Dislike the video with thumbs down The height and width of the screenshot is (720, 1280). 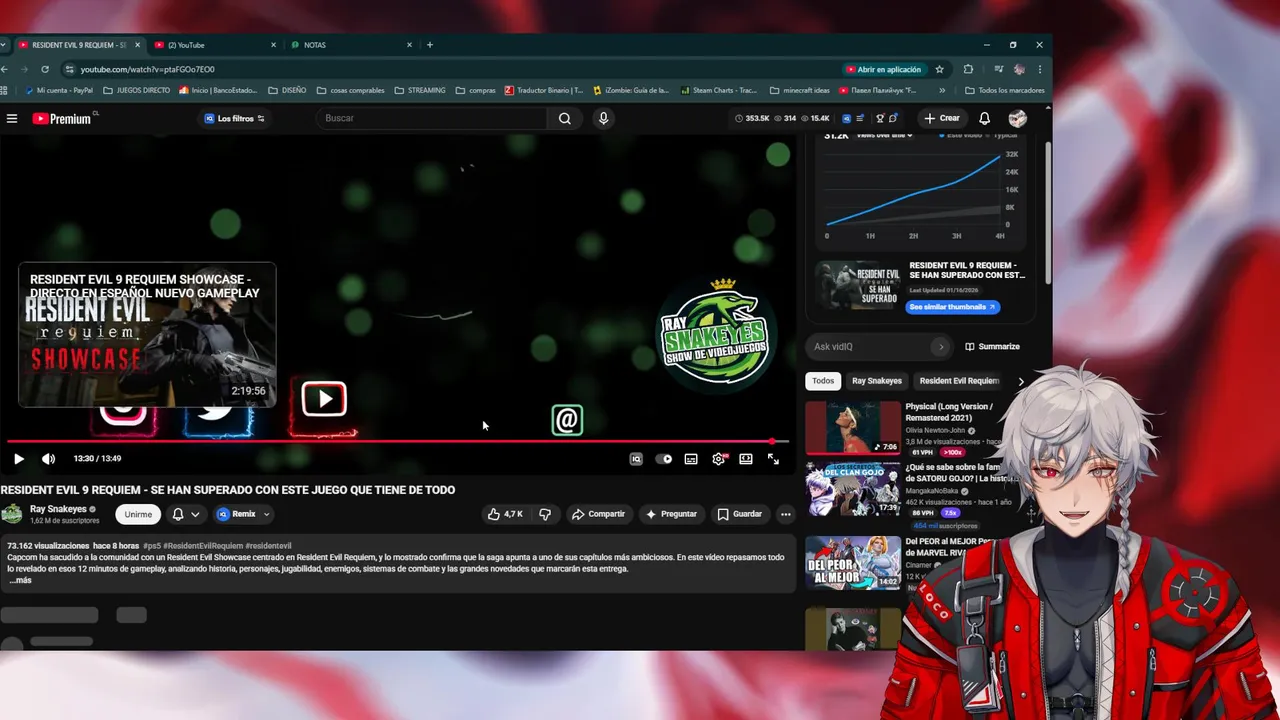pos(545,514)
